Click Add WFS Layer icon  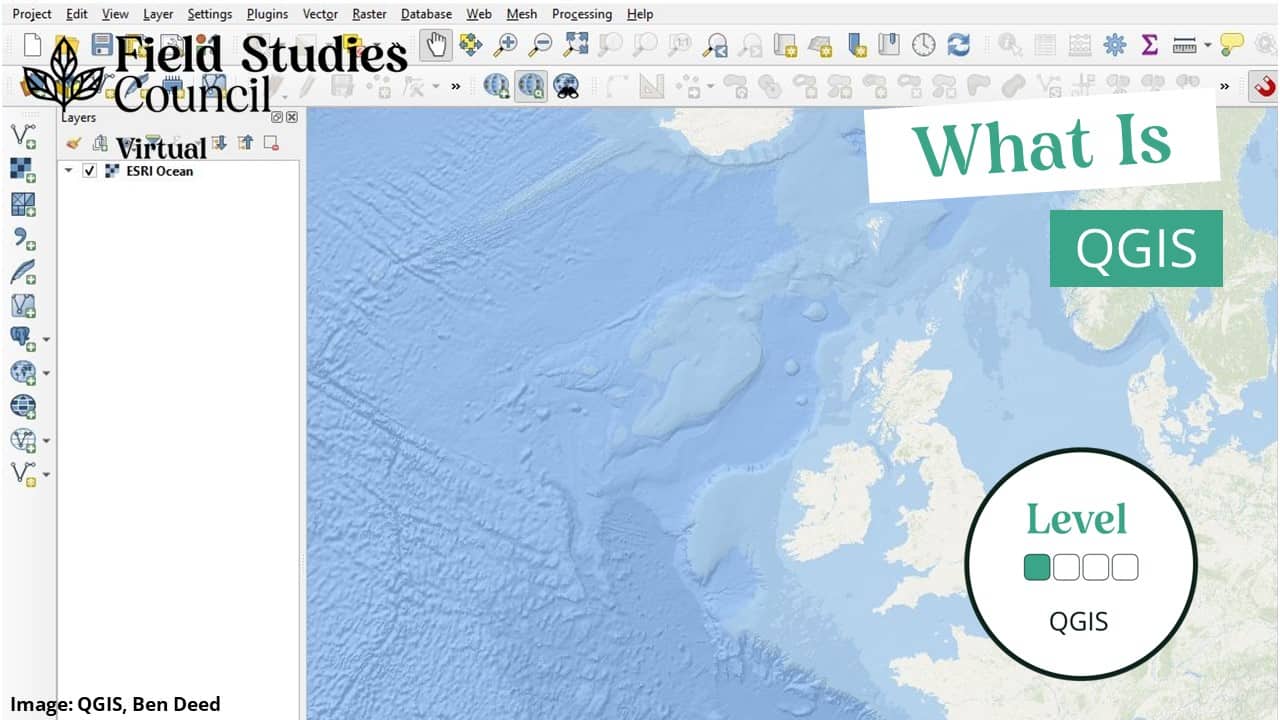coord(23,440)
